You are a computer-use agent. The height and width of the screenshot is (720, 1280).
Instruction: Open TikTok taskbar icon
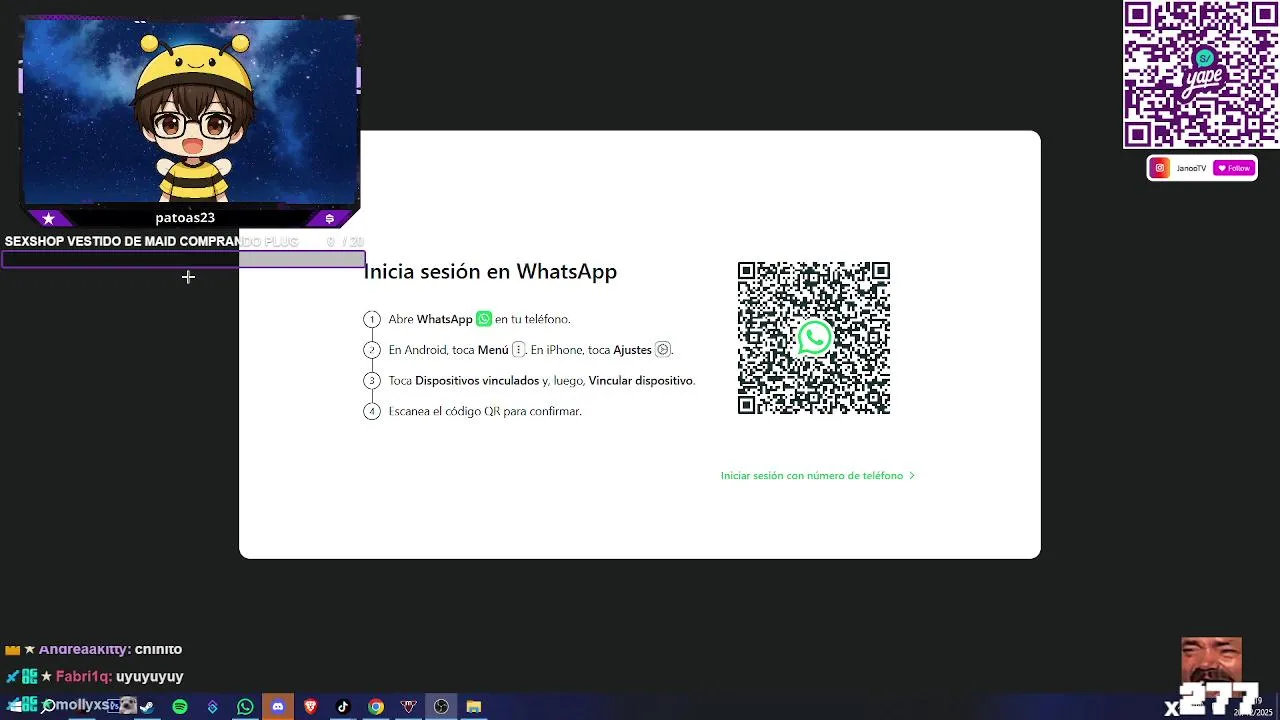click(343, 707)
